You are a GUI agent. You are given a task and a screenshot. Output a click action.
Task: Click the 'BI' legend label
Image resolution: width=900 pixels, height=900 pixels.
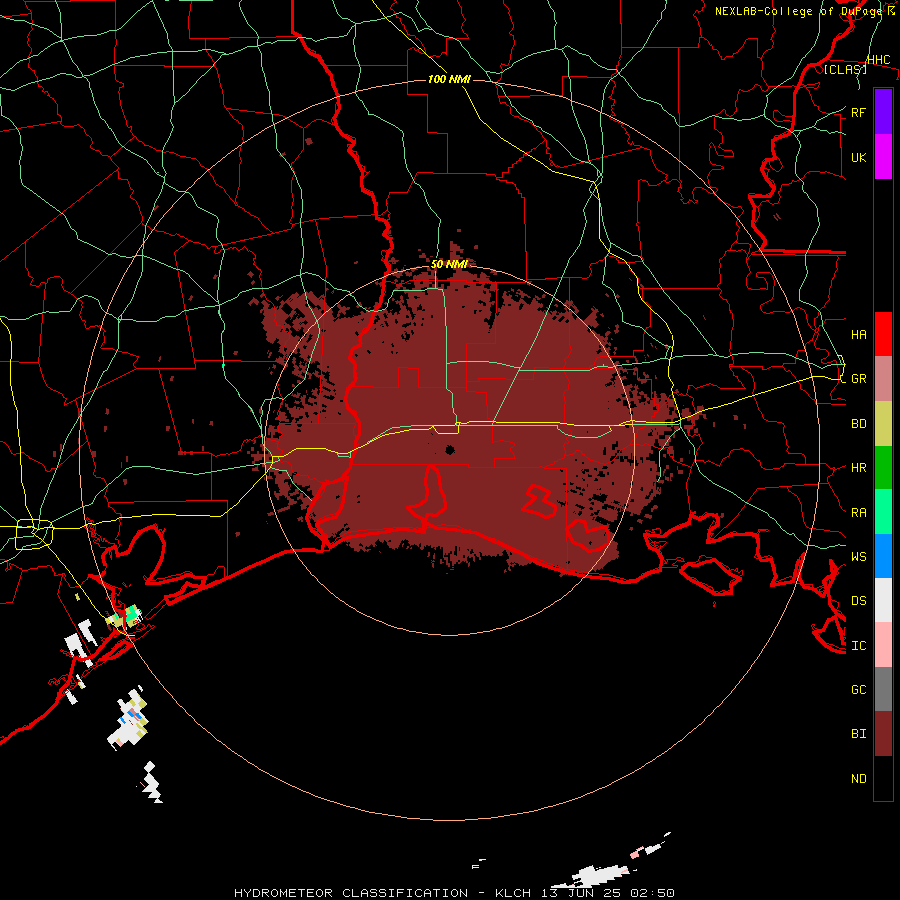tap(858, 734)
